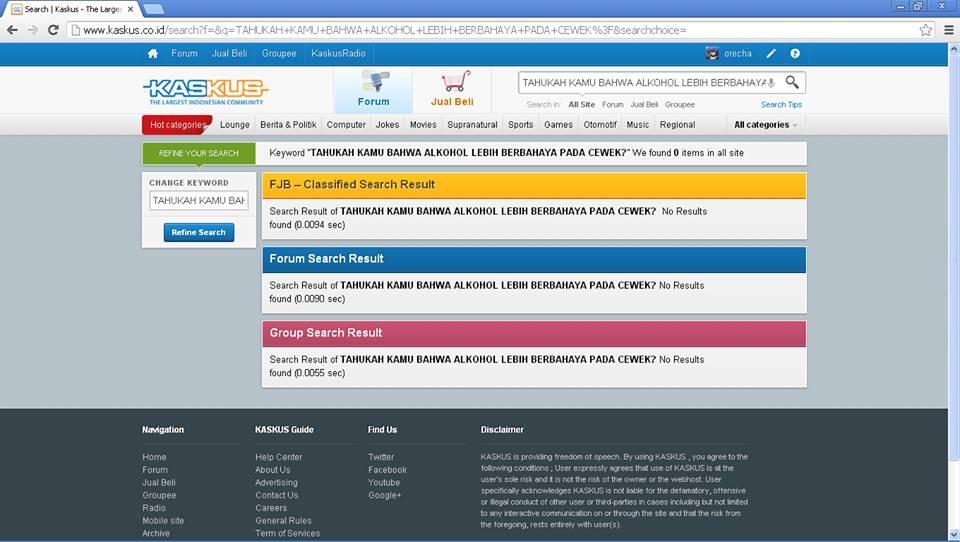The image size is (960, 542).
Task: Click the Kaskus logo
Action: click(x=206, y=92)
